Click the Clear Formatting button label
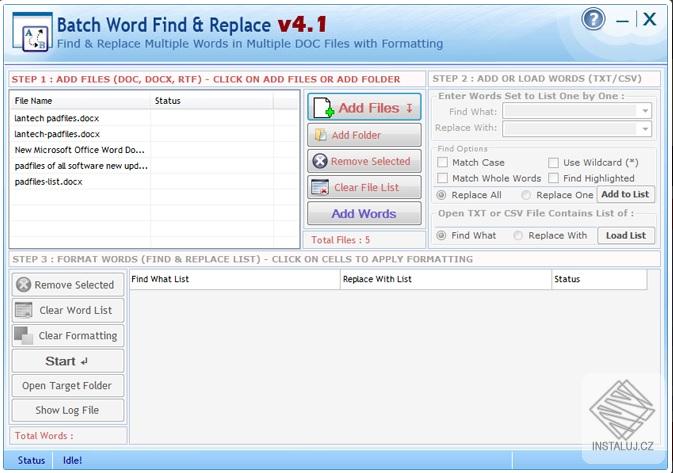The image size is (673, 473). click(x=78, y=336)
